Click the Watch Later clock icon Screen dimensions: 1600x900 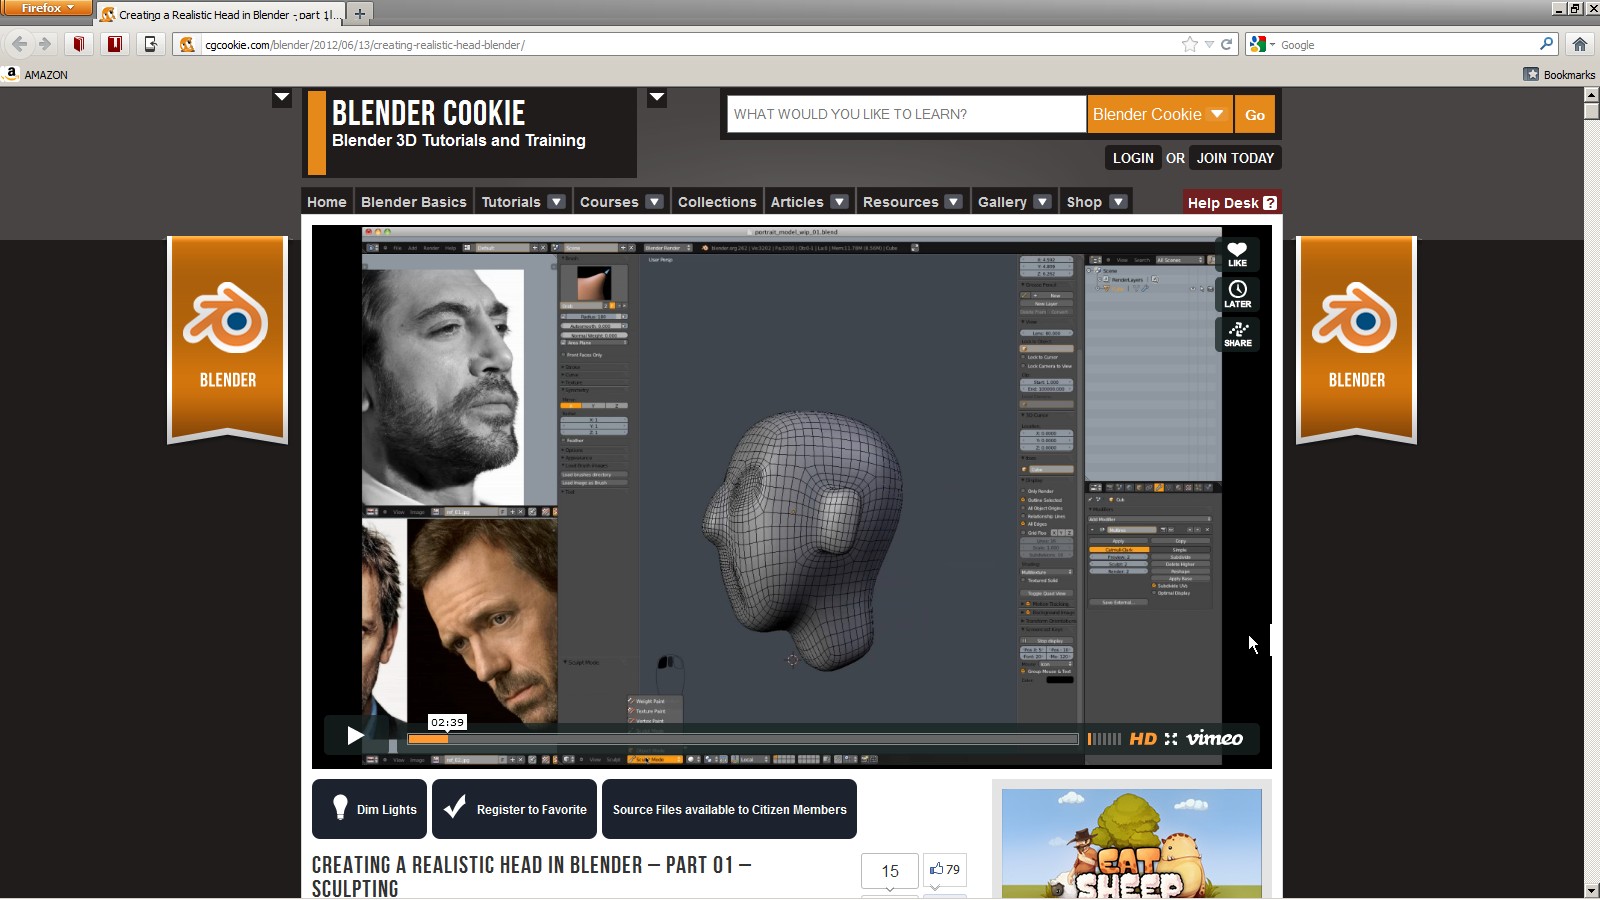pyautogui.click(x=1237, y=294)
